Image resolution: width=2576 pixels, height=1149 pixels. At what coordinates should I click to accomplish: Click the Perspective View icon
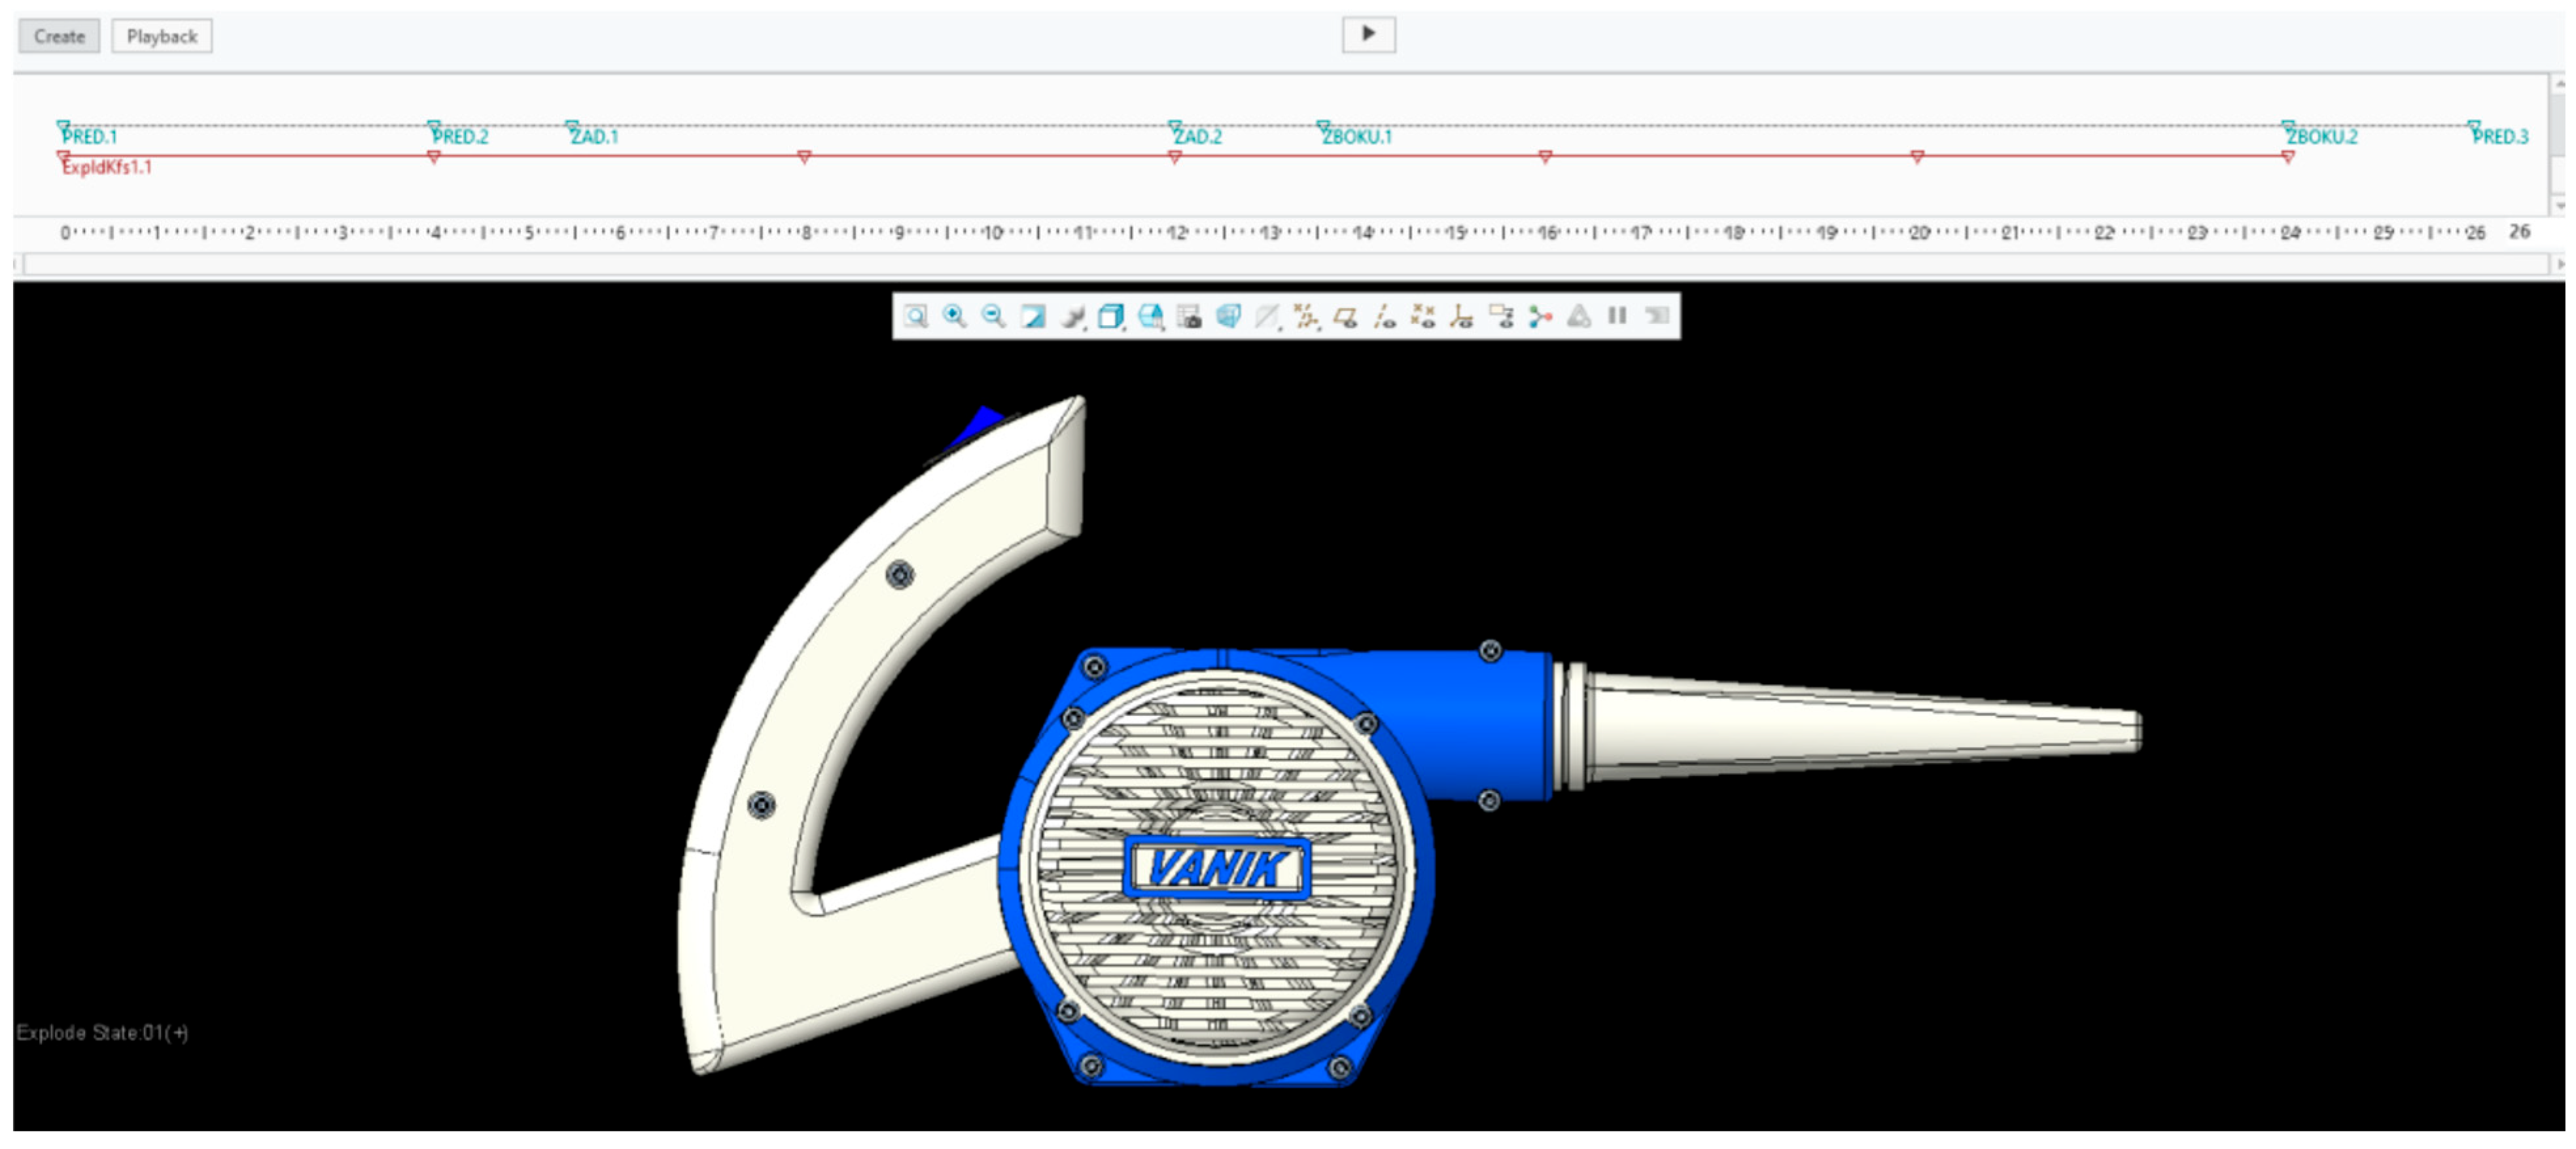click(x=1228, y=317)
